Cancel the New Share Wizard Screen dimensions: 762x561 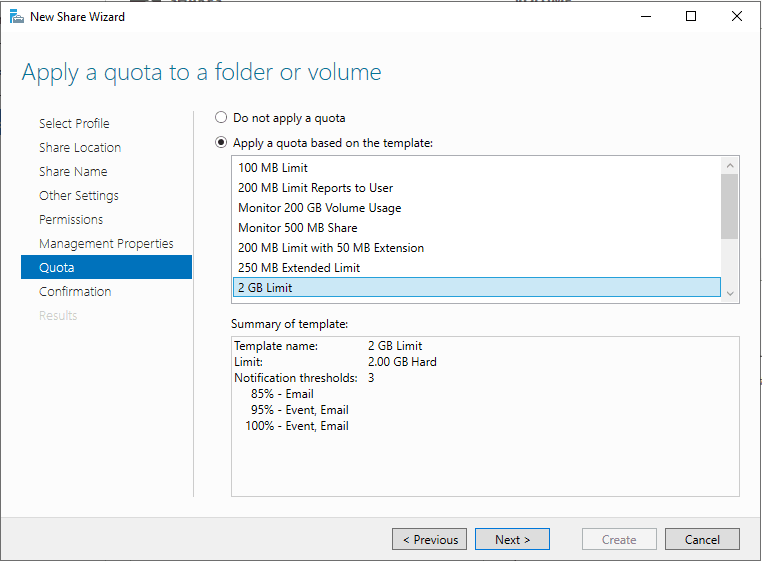(702, 540)
